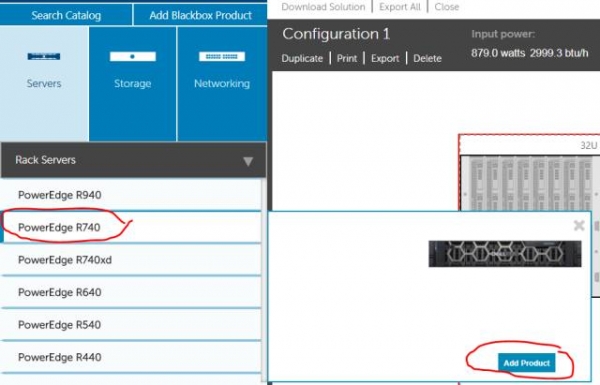
Task: Duplicate Configuration 1
Action: pyautogui.click(x=302, y=59)
